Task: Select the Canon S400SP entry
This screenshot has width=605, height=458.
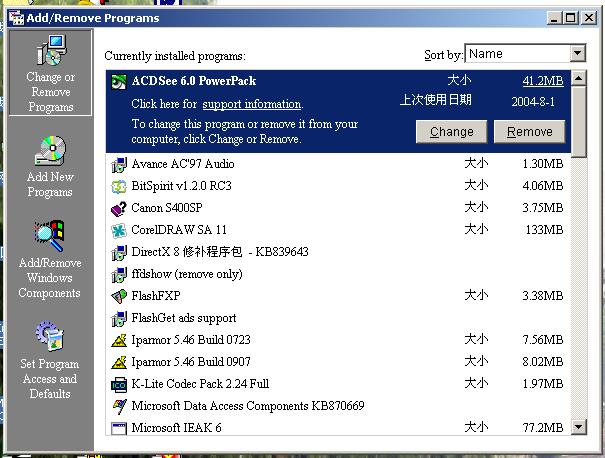Action: coord(338,208)
